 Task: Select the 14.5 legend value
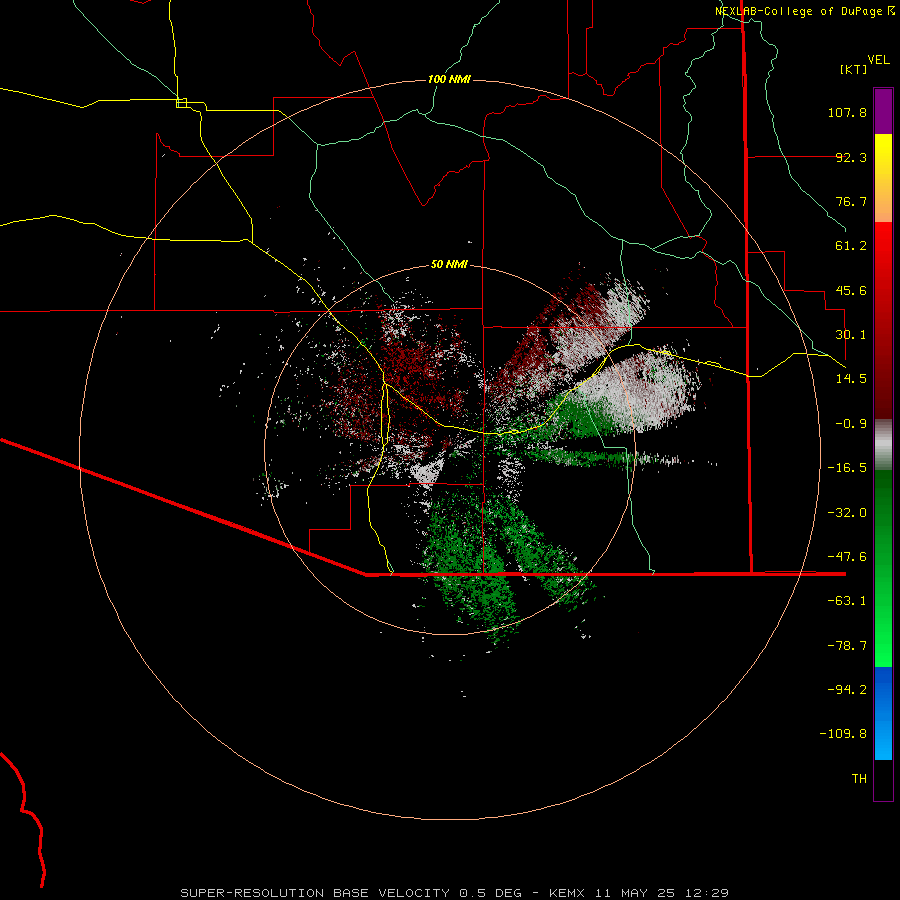tap(851, 379)
